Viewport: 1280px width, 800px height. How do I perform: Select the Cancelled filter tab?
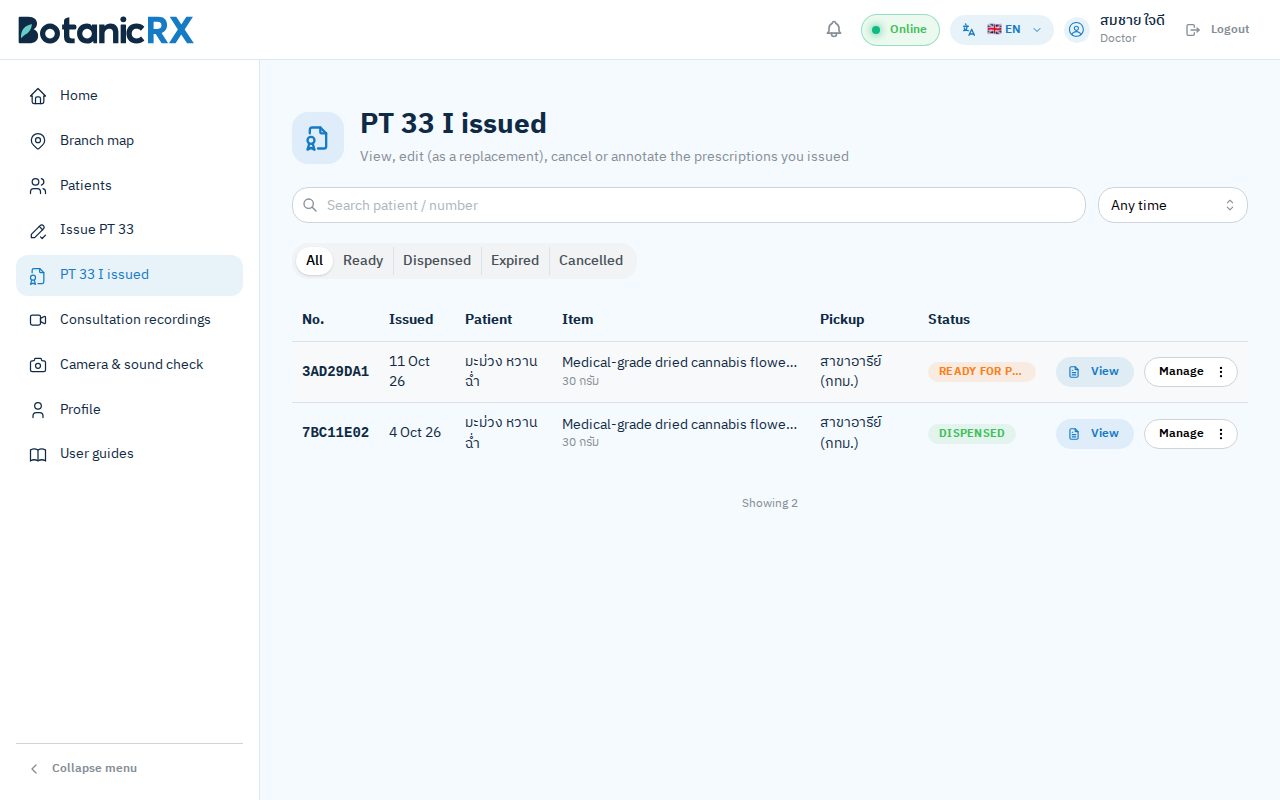(x=591, y=261)
